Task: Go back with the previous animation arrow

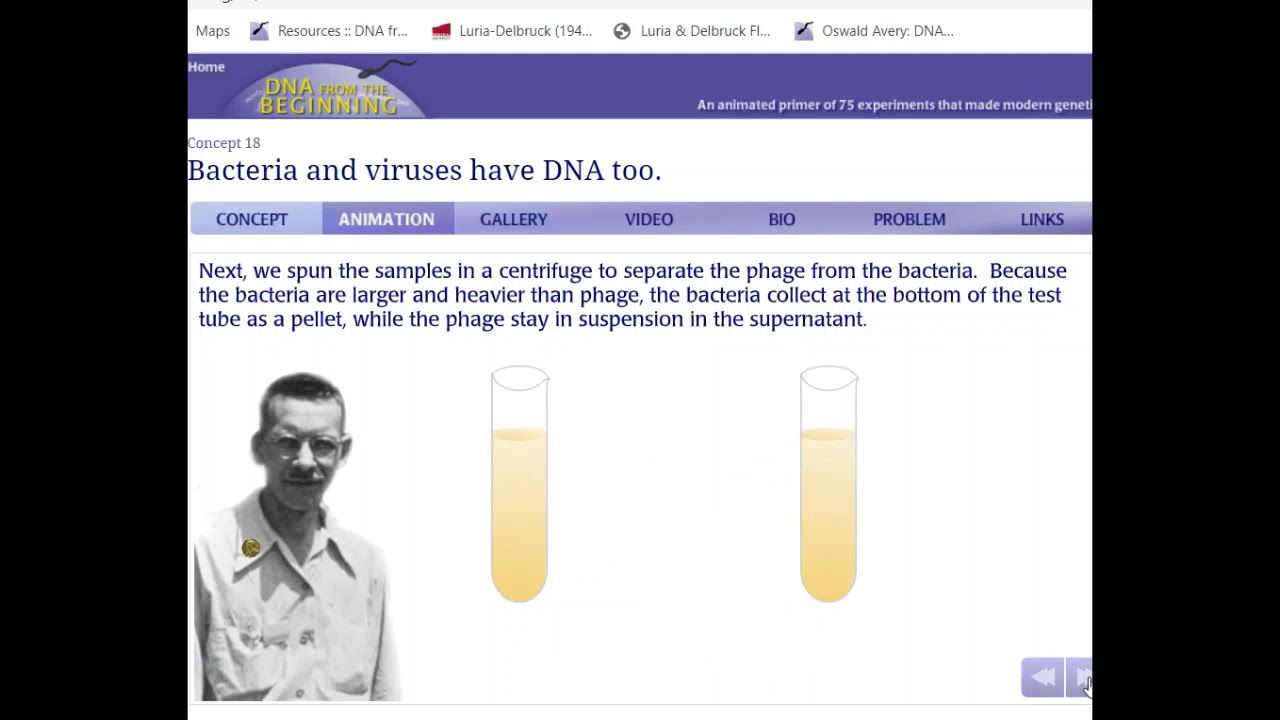Action: [1042, 678]
